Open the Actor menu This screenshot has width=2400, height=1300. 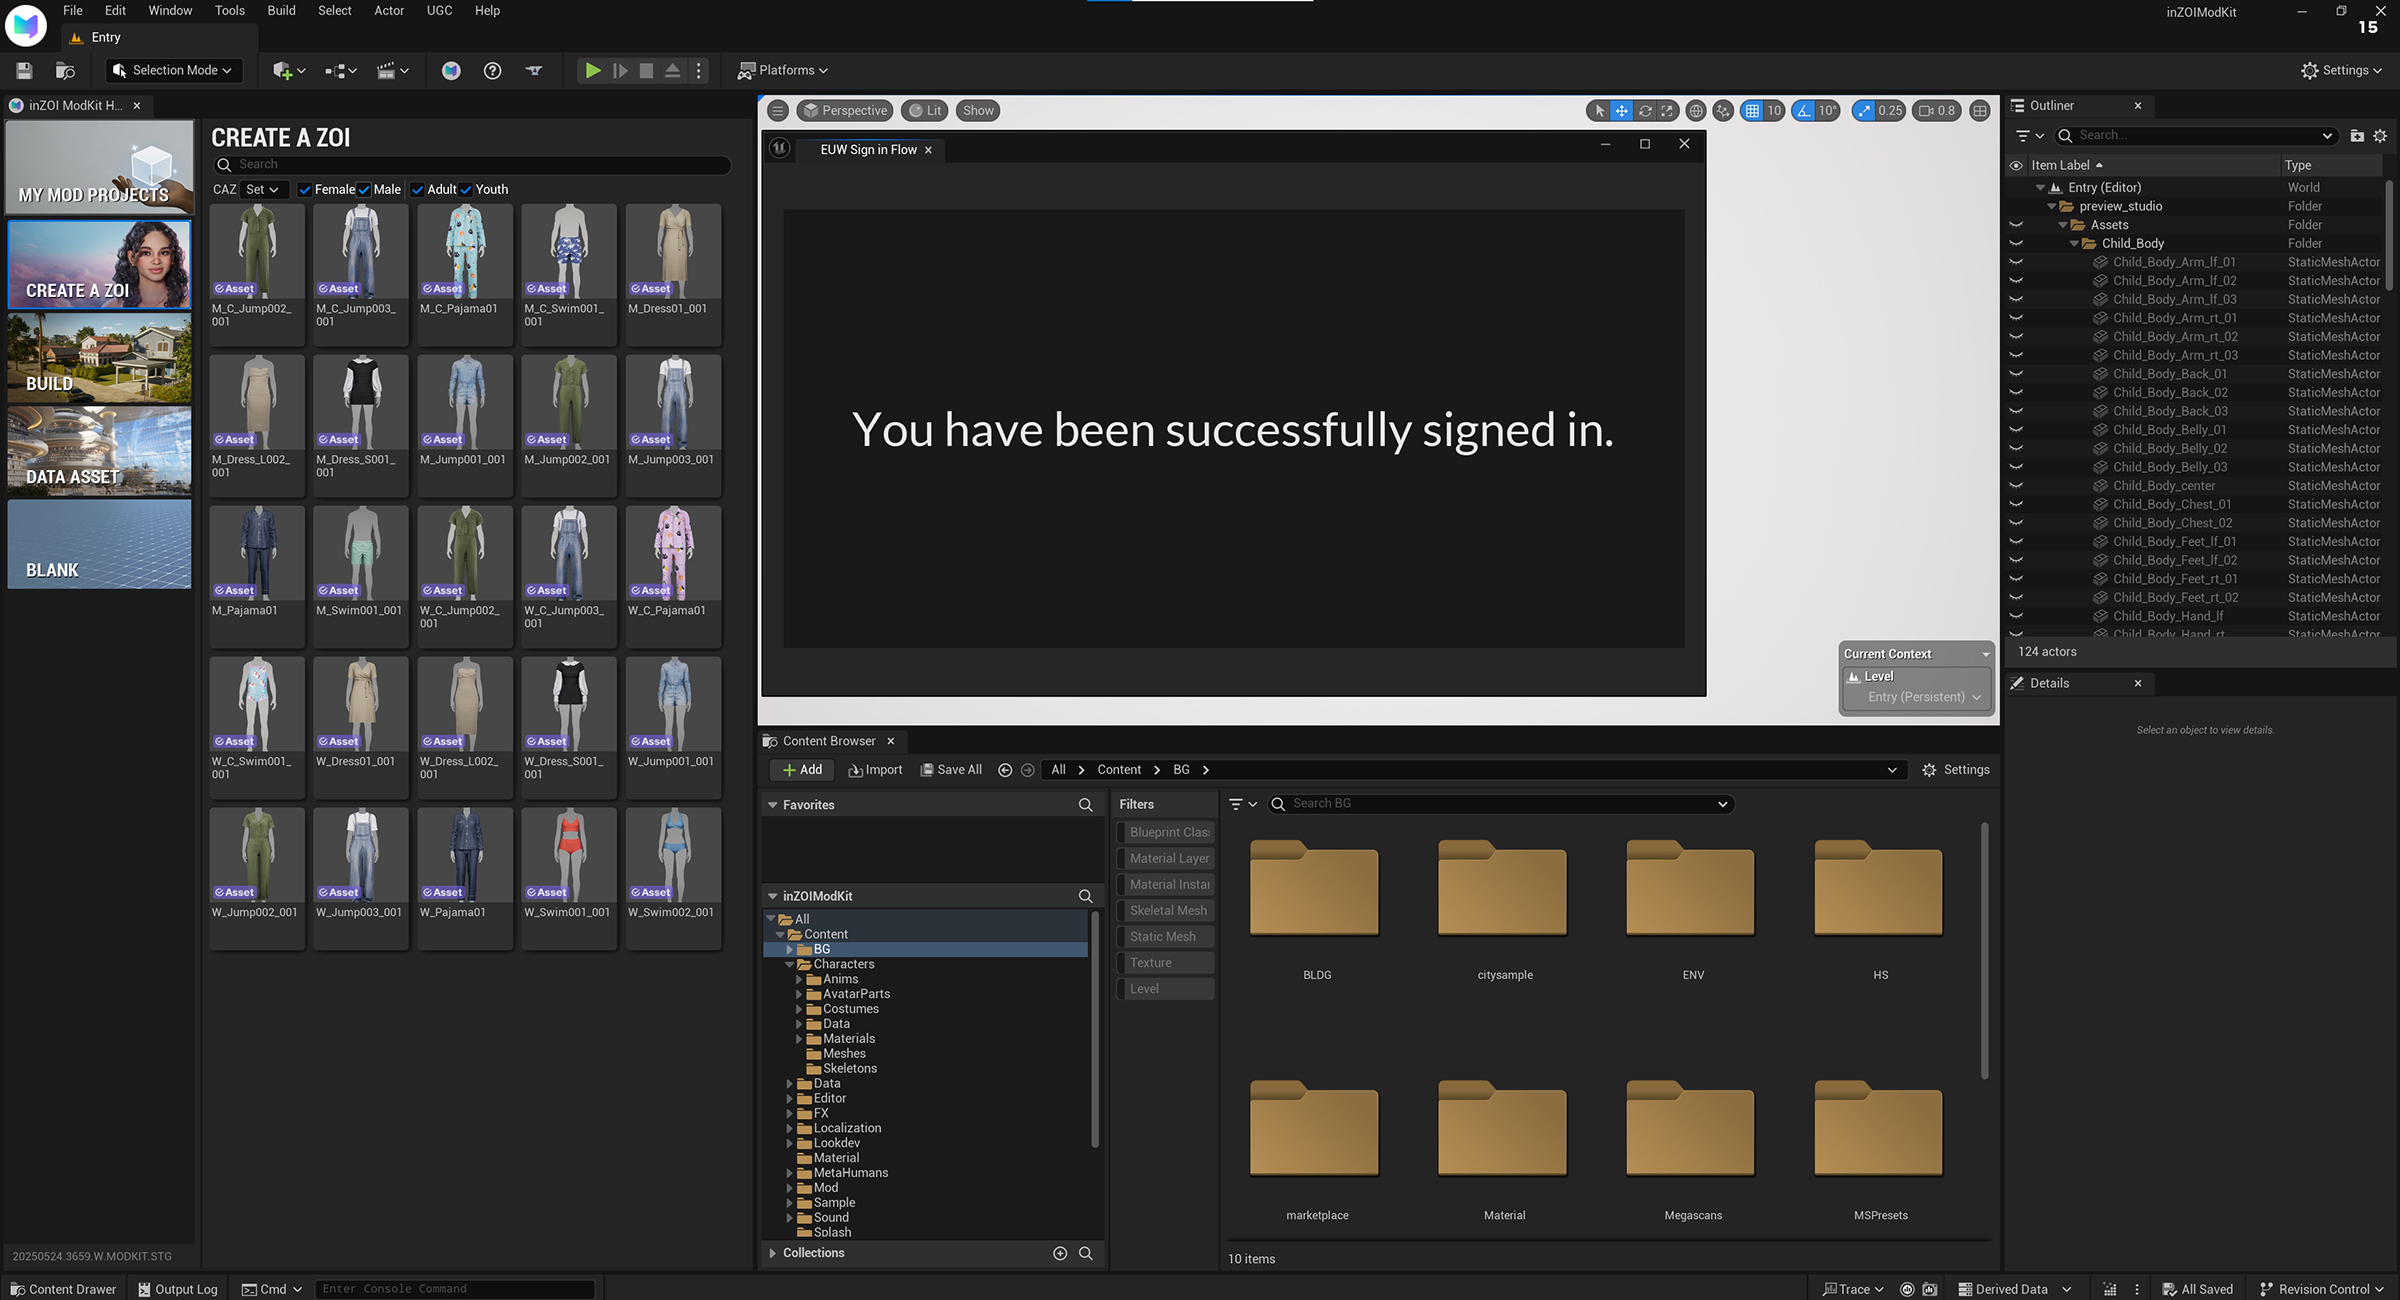click(x=389, y=10)
